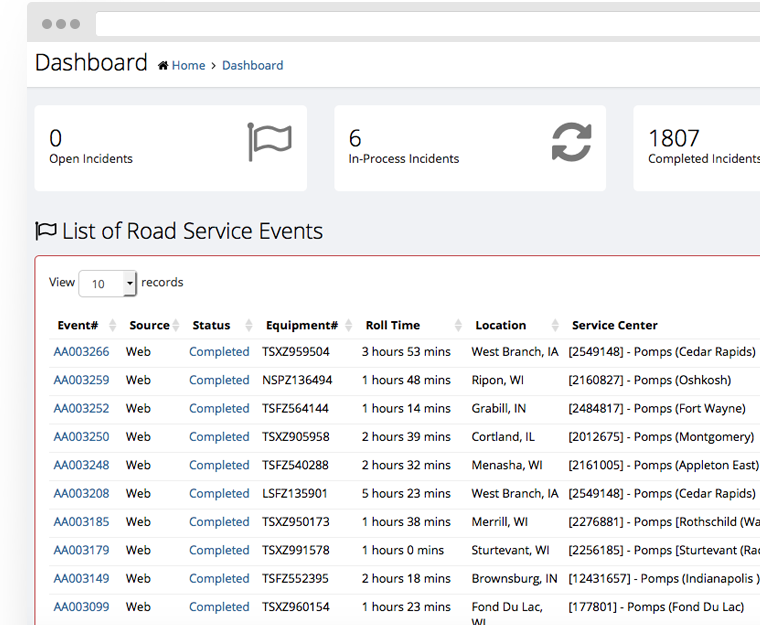The width and height of the screenshot is (760, 625).
Task: Click location Ripon, WI
Action: click(x=498, y=380)
